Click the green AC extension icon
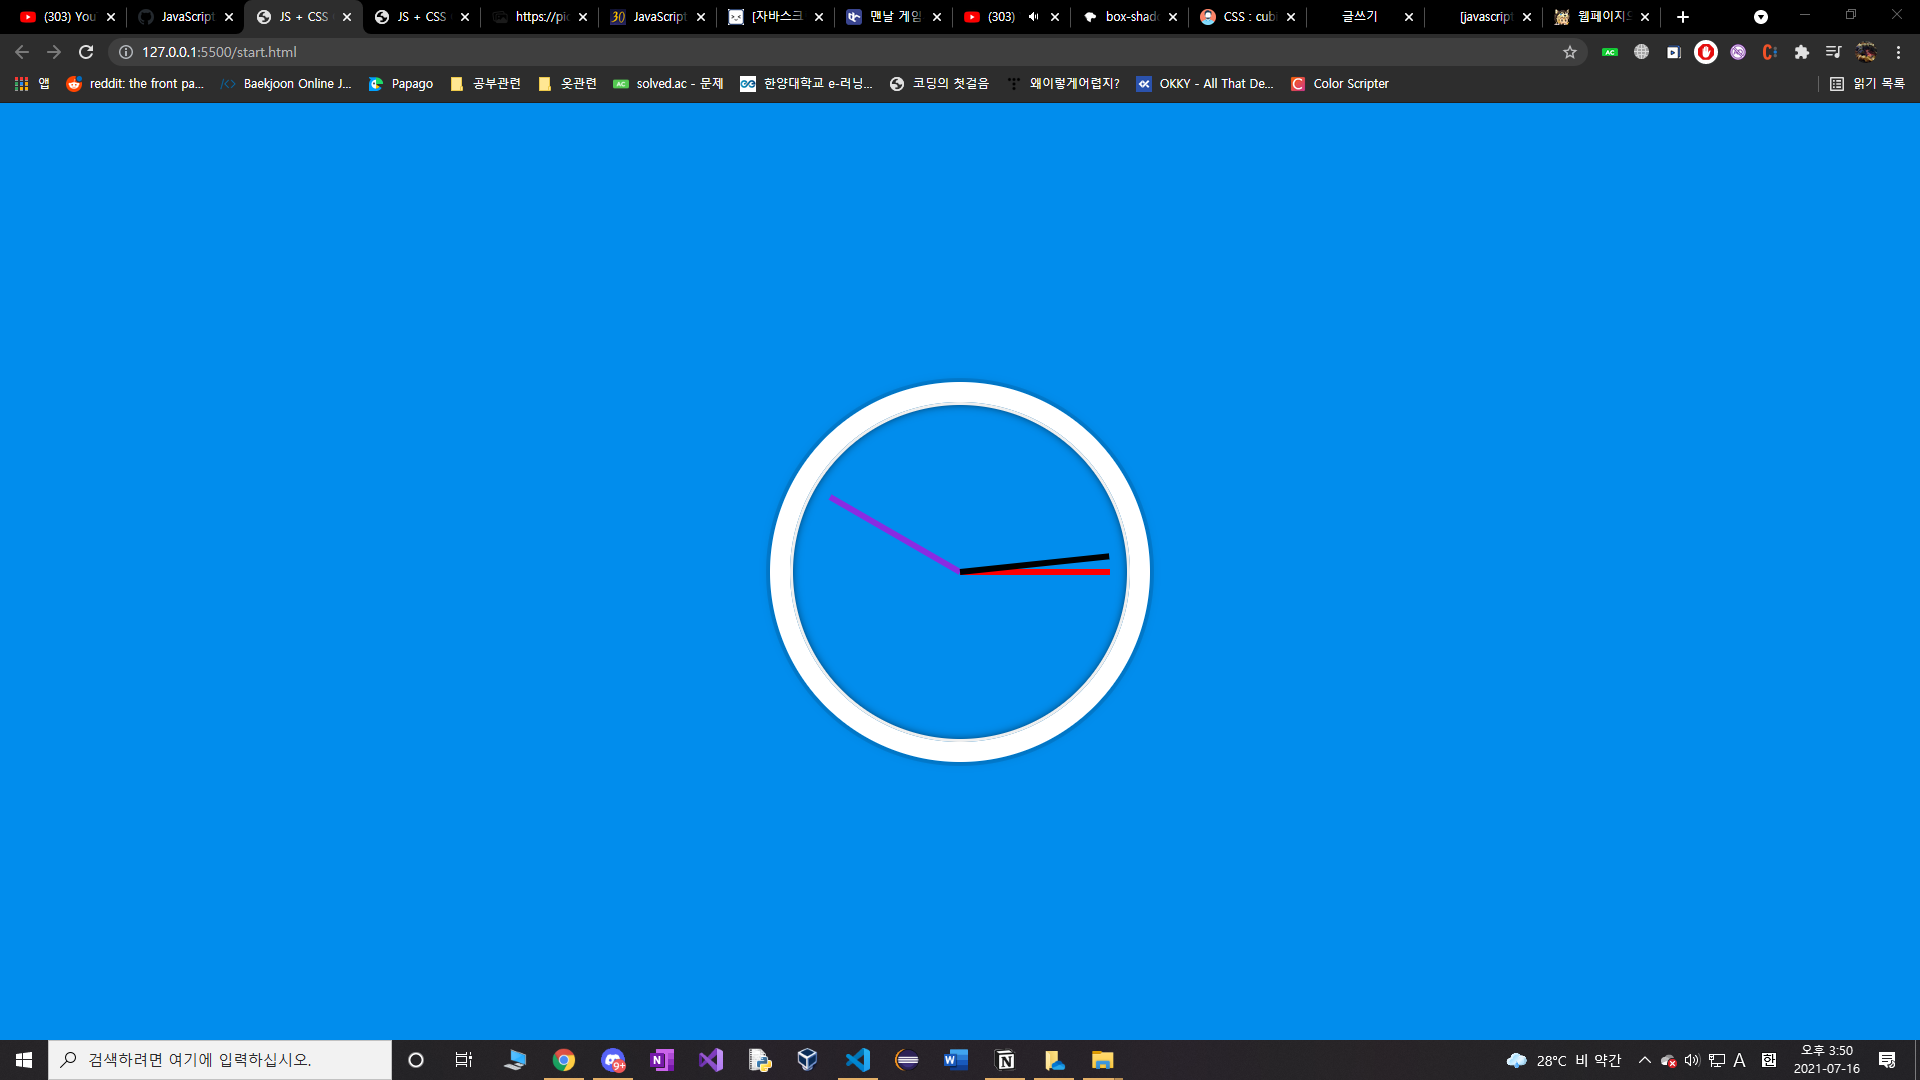Image resolution: width=1920 pixels, height=1080 pixels. tap(1610, 52)
